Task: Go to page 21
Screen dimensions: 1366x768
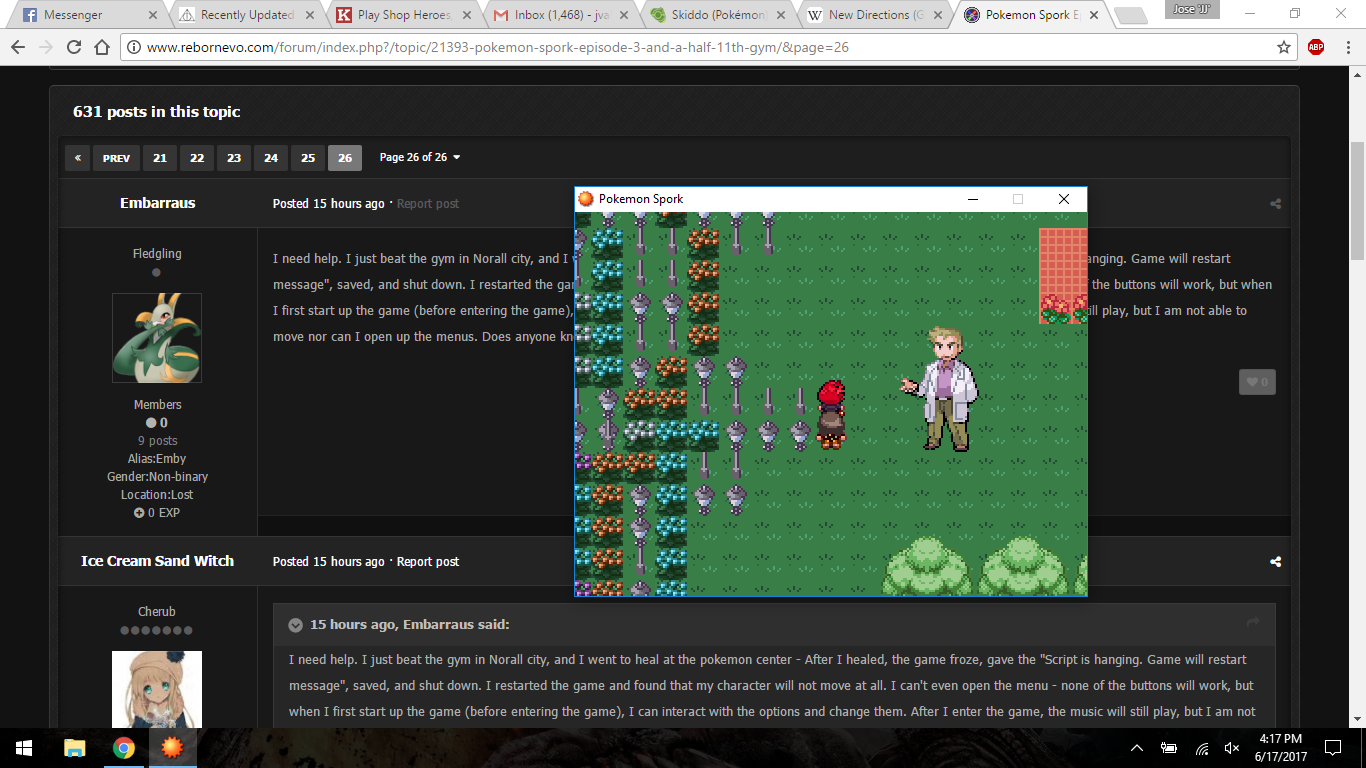Action: (159, 158)
